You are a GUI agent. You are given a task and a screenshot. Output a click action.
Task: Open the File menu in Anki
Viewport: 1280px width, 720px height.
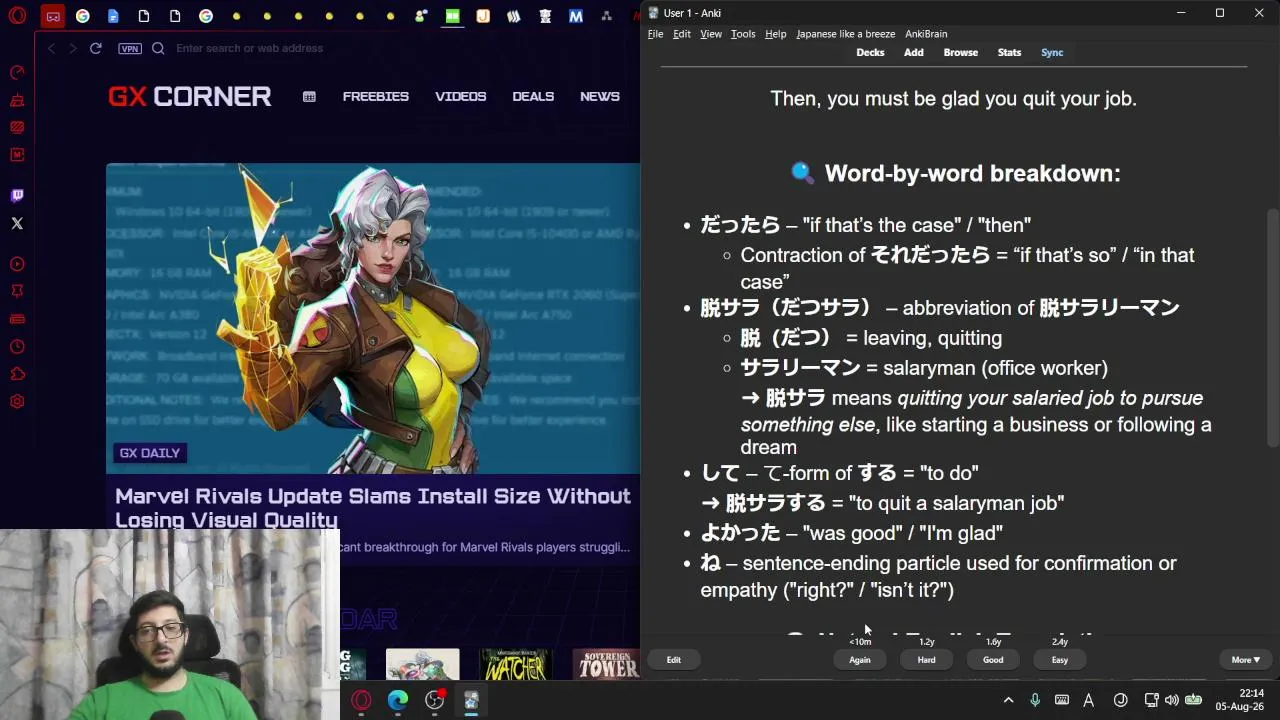[x=655, y=34]
